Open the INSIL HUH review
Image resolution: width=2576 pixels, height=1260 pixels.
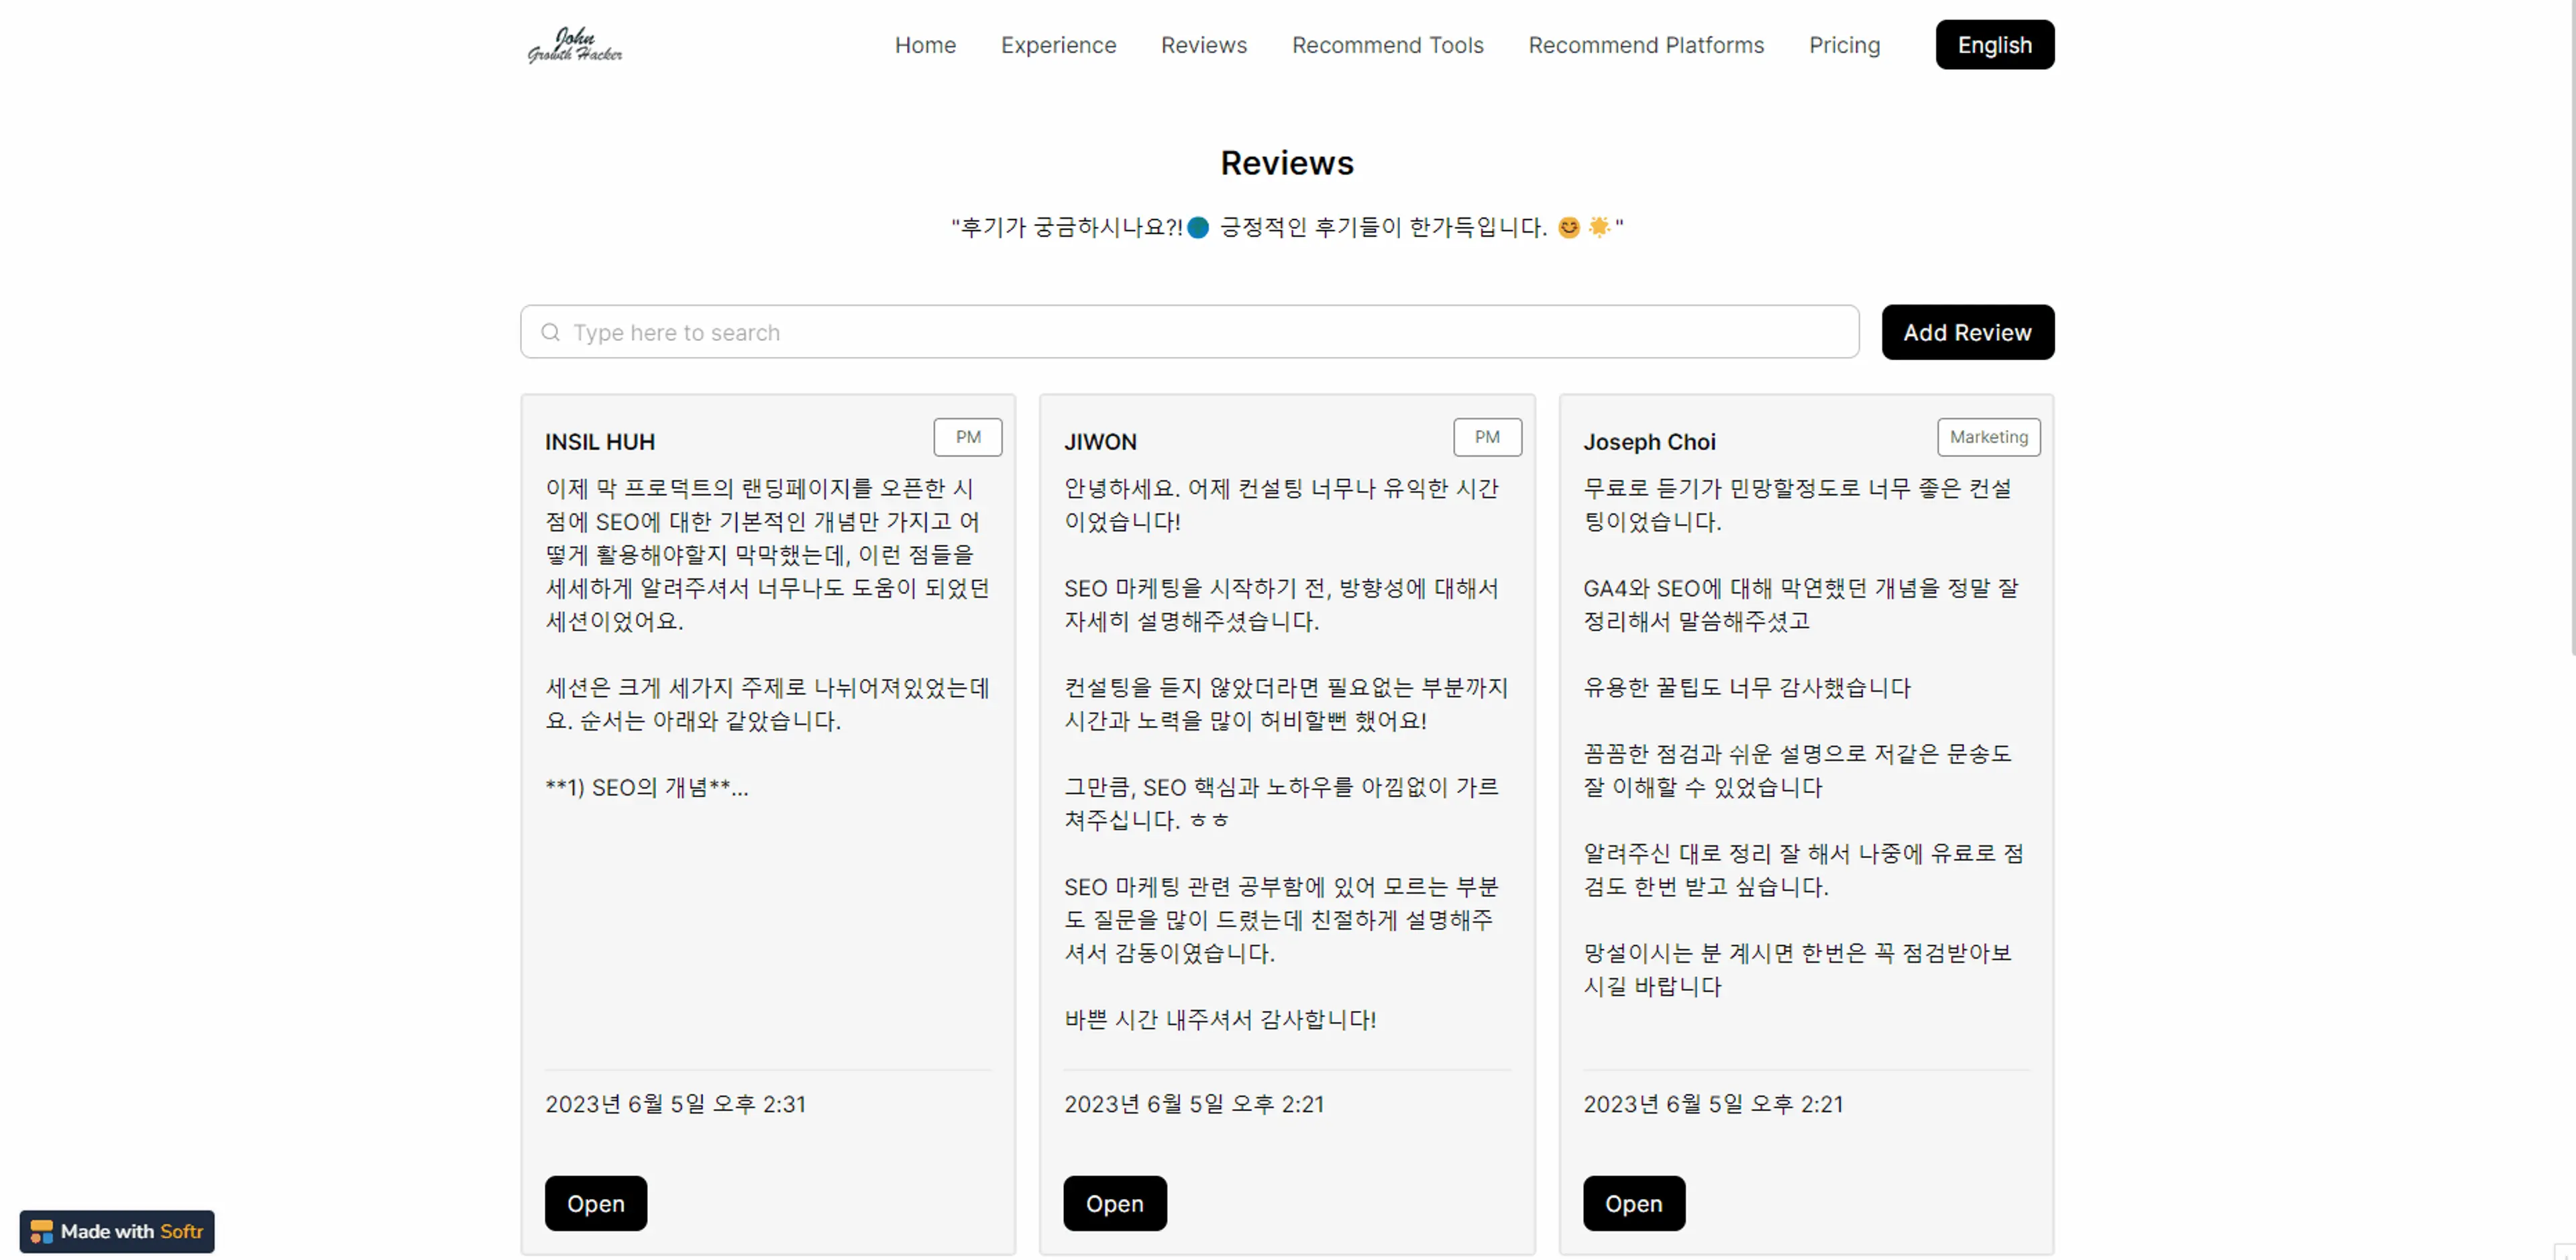click(595, 1203)
